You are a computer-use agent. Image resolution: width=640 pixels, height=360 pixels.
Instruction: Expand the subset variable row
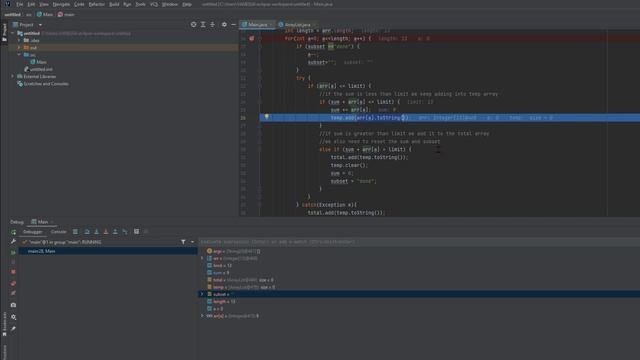(x=202, y=294)
